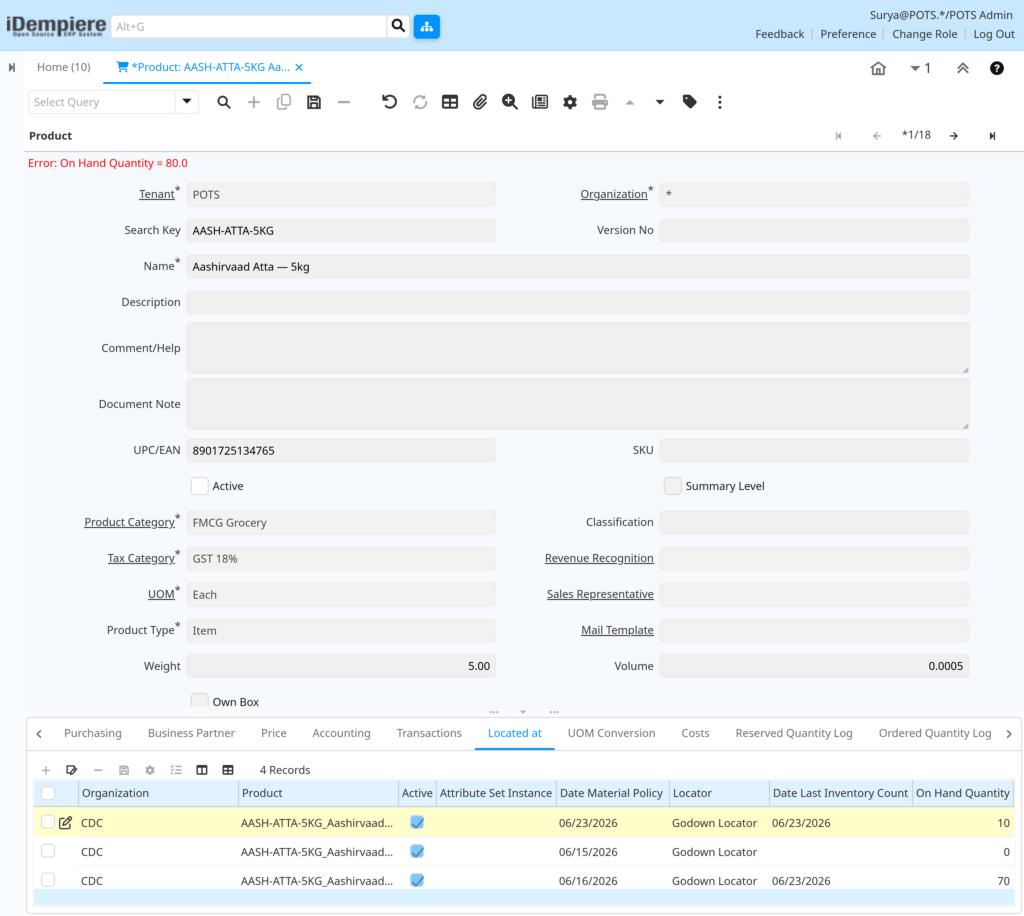Jump to the first record
The width and height of the screenshot is (1024, 916).
(839, 136)
